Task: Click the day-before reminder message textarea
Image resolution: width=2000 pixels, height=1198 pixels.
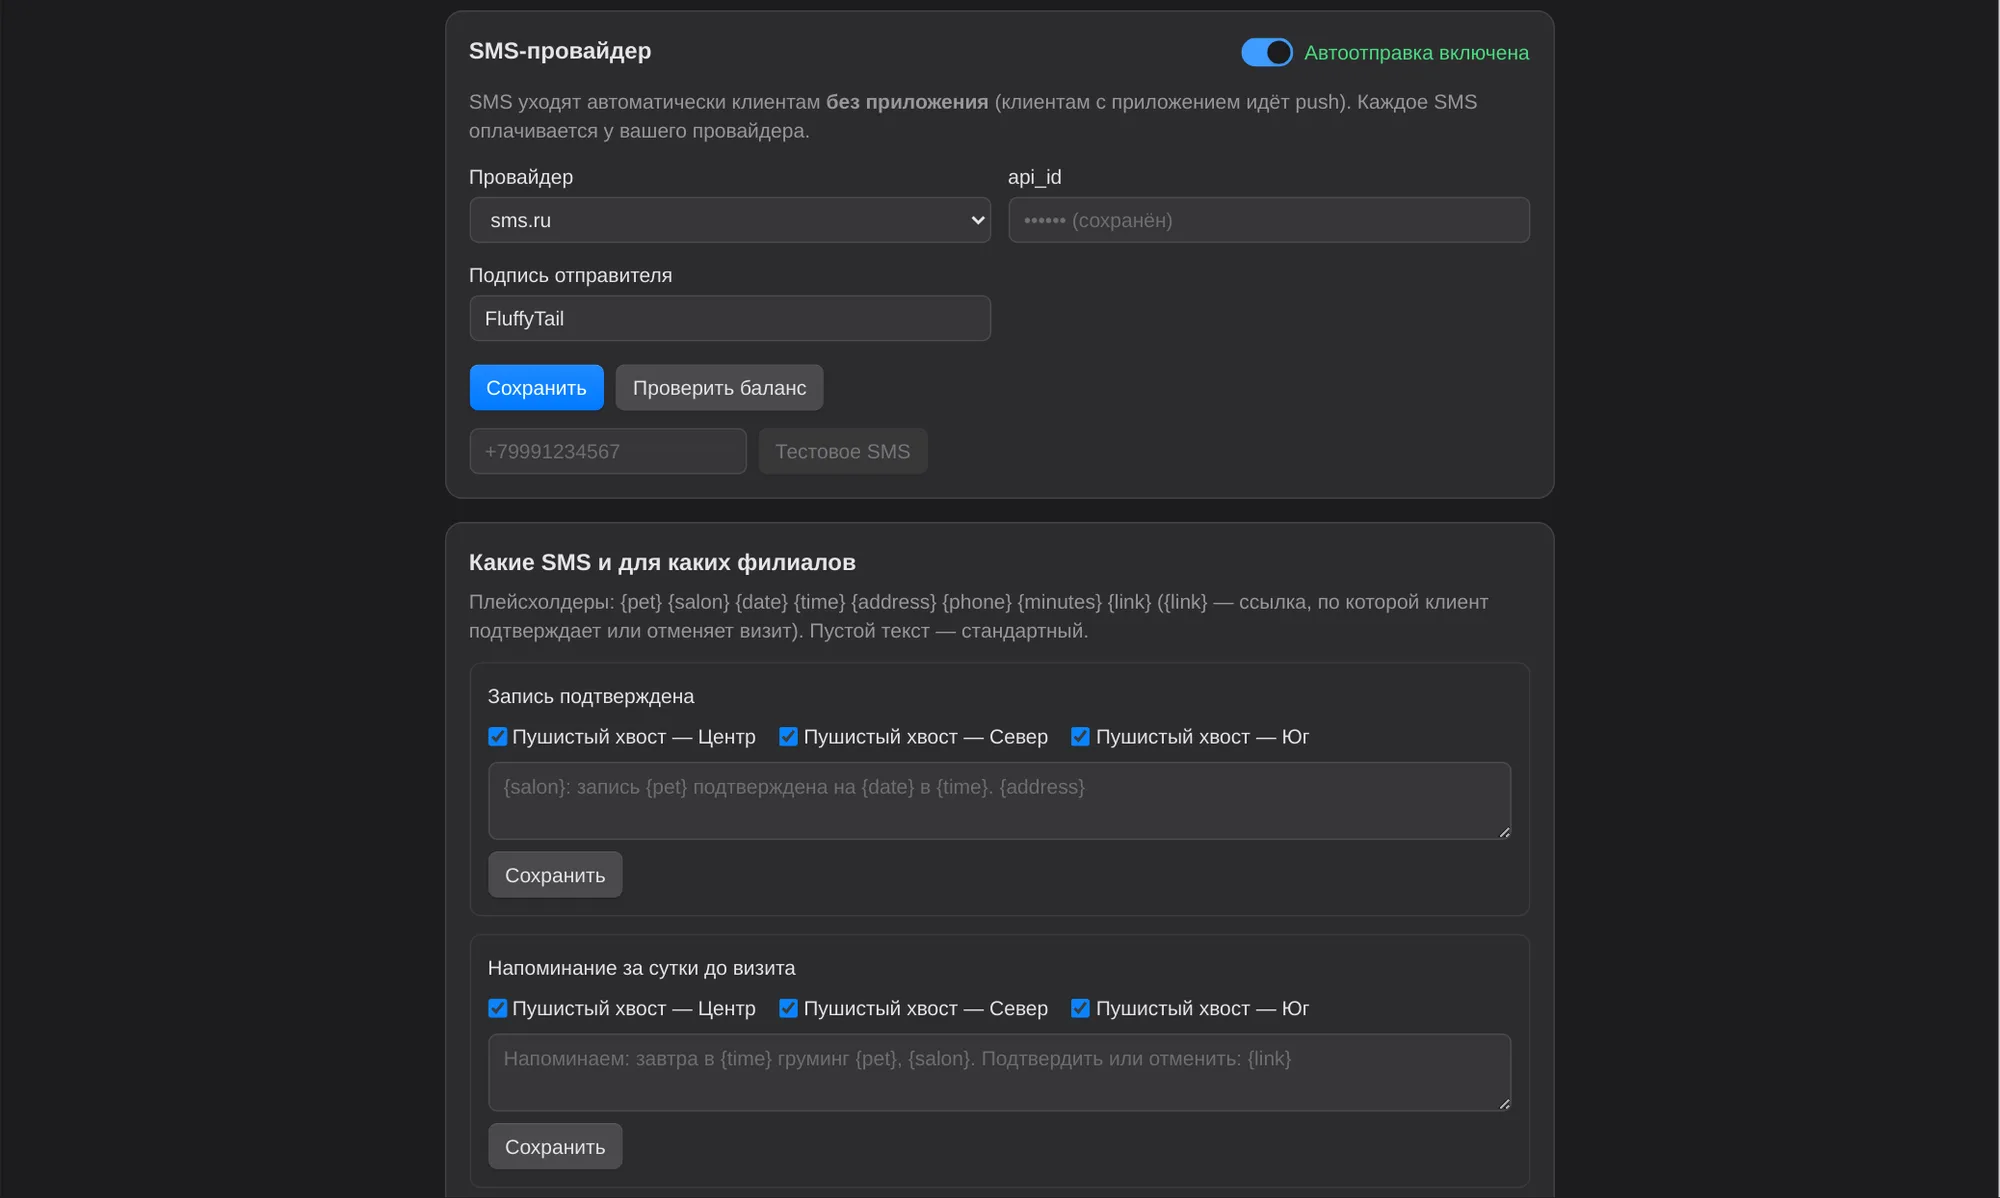Action: (x=999, y=1072)
